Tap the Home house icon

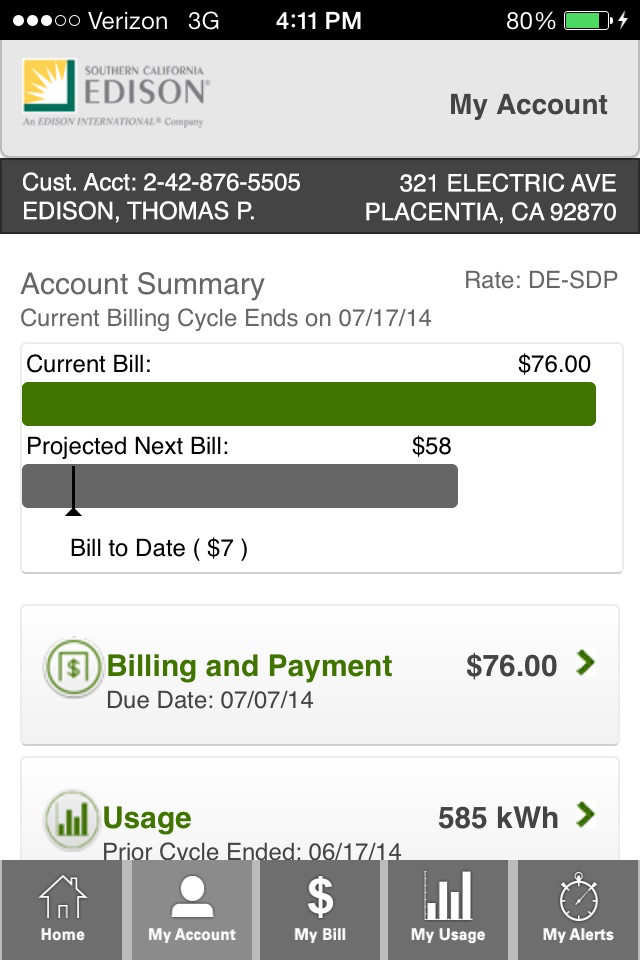click(x=63, y=898)
